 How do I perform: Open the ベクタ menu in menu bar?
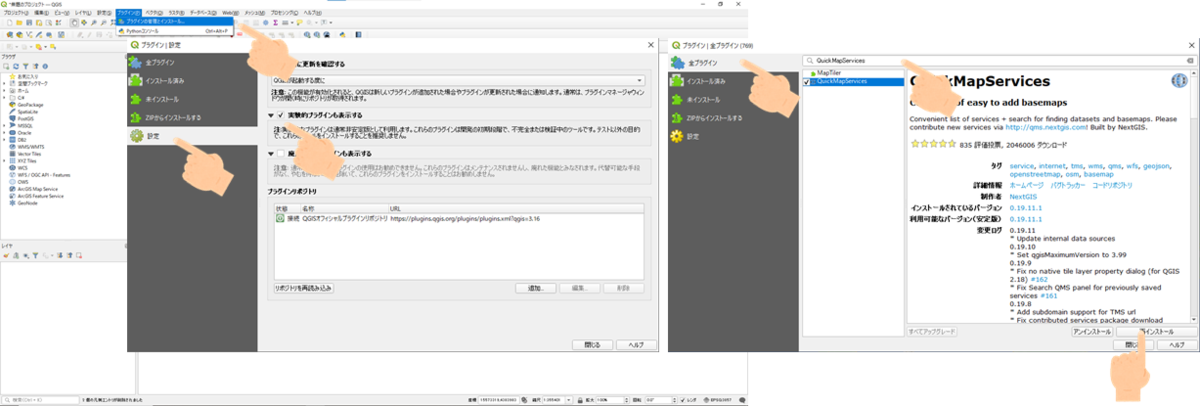(x=154, y=12)
